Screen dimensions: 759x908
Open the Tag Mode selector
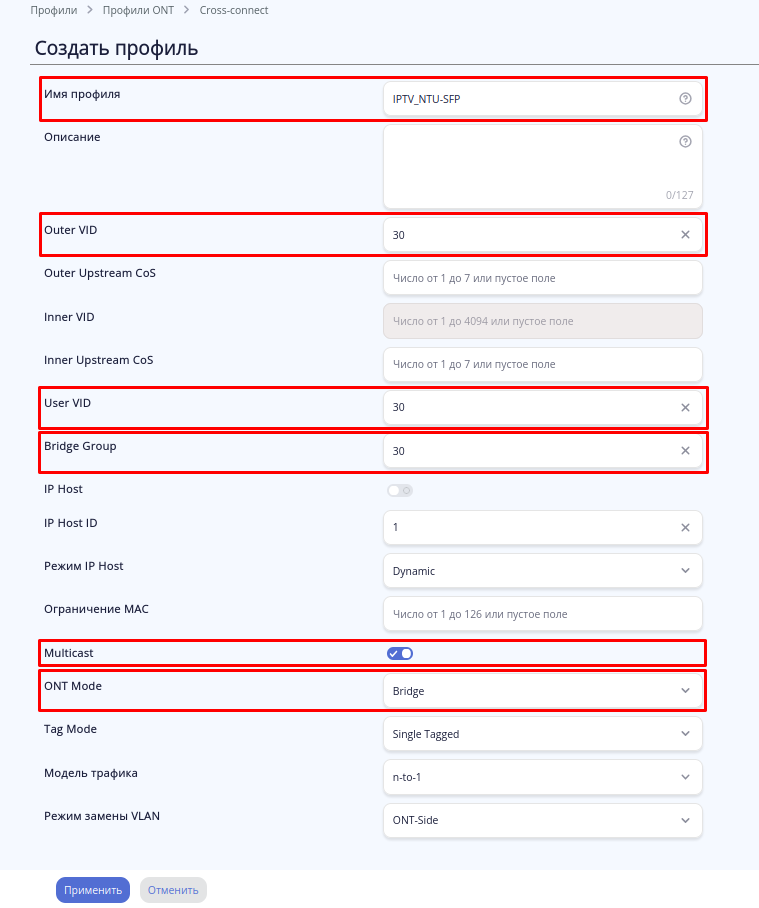click(x=542, y=734)
